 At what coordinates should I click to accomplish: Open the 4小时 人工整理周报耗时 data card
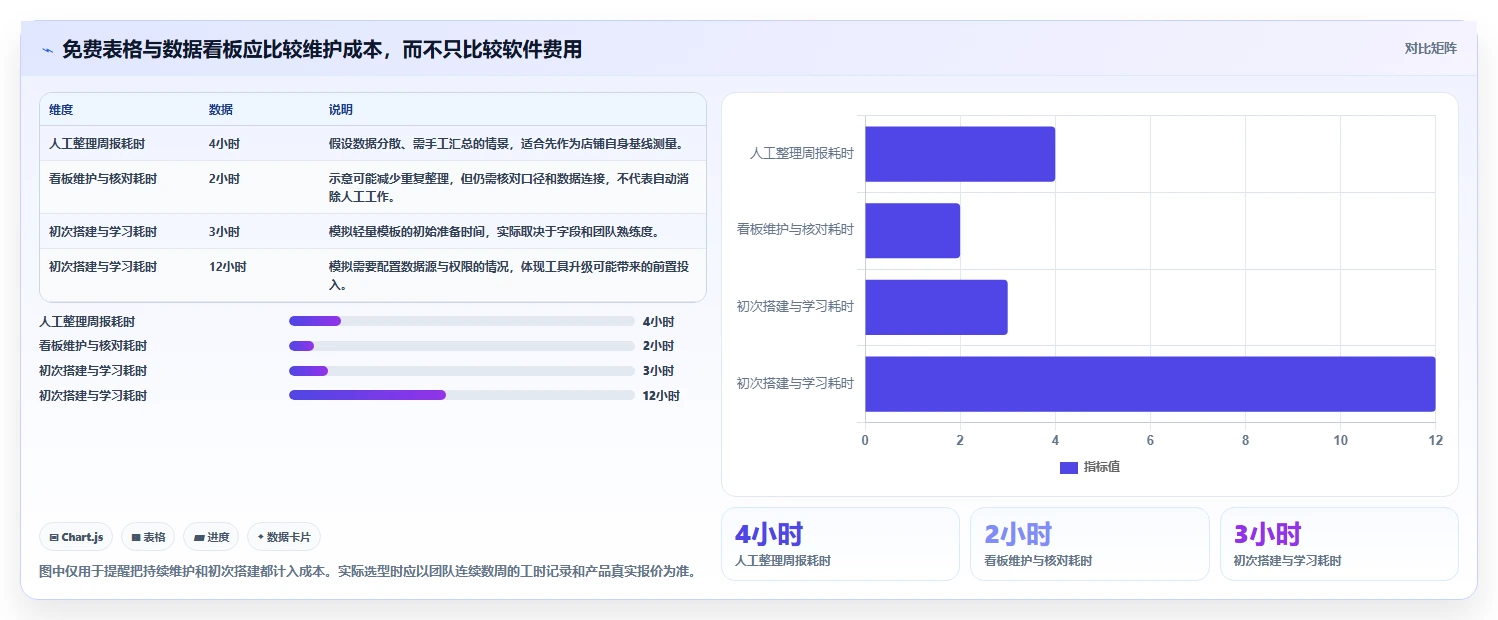(840, 544)
